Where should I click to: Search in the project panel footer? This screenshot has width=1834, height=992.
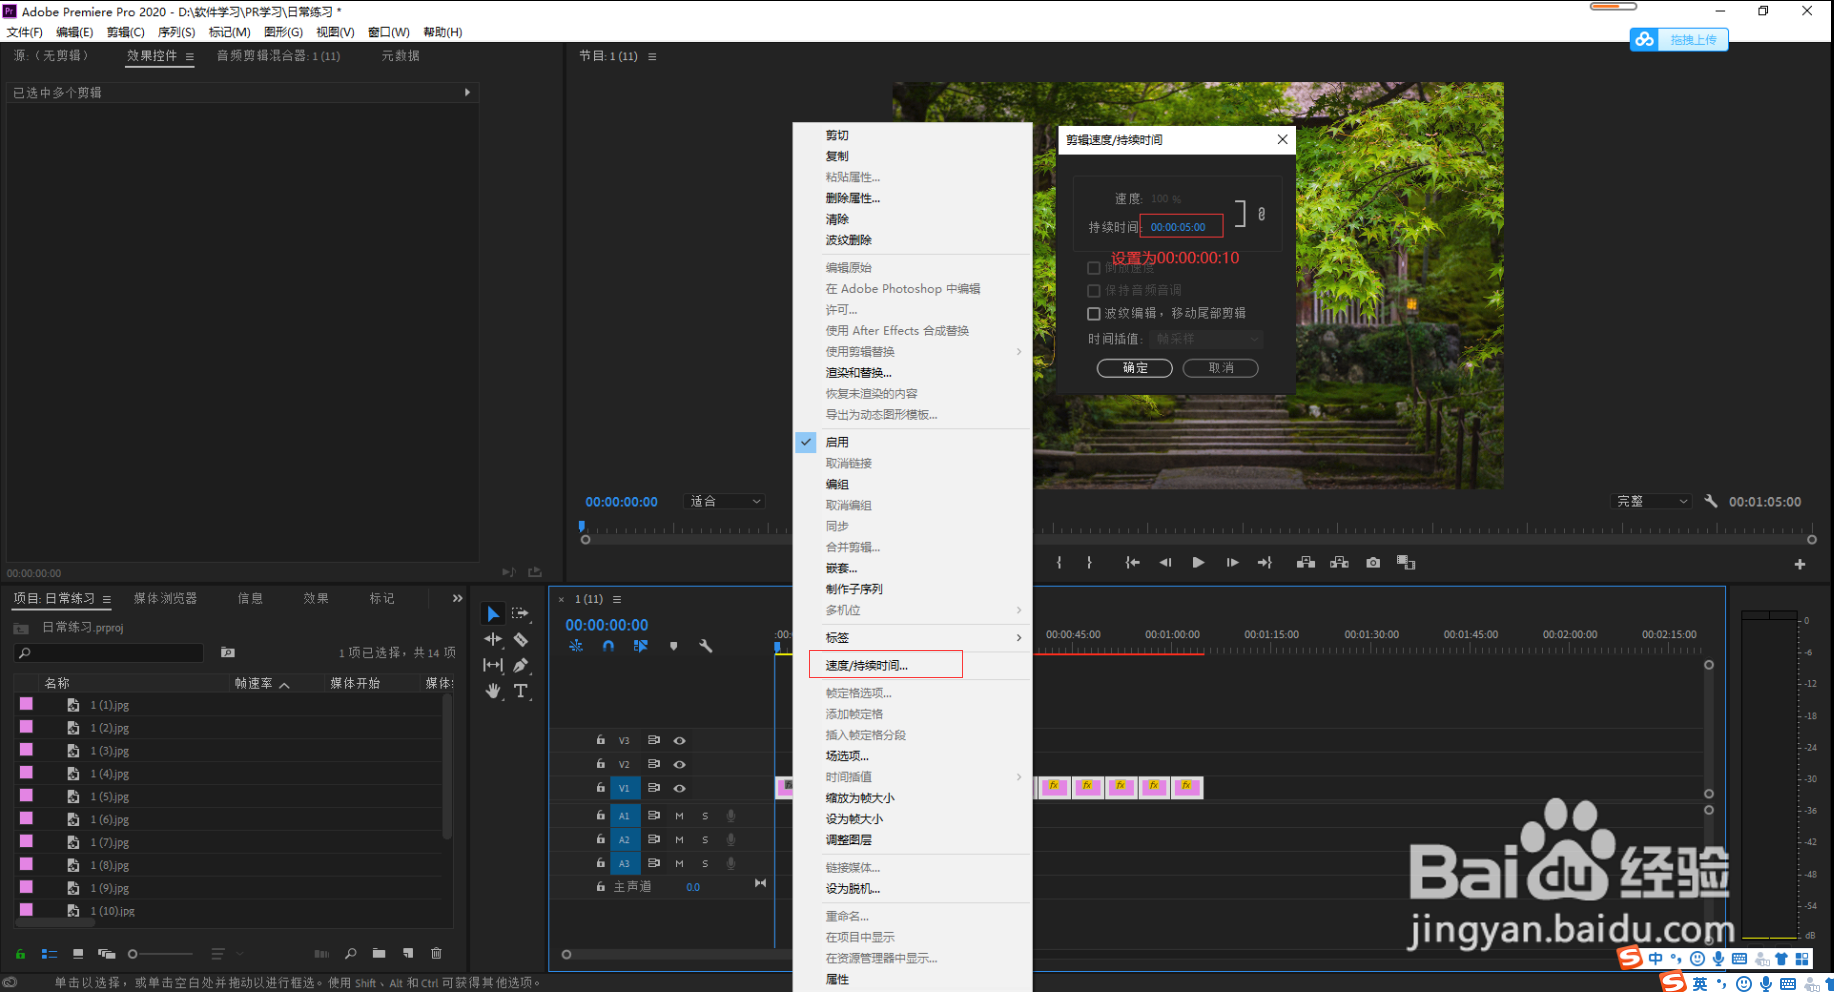point(350,954)
